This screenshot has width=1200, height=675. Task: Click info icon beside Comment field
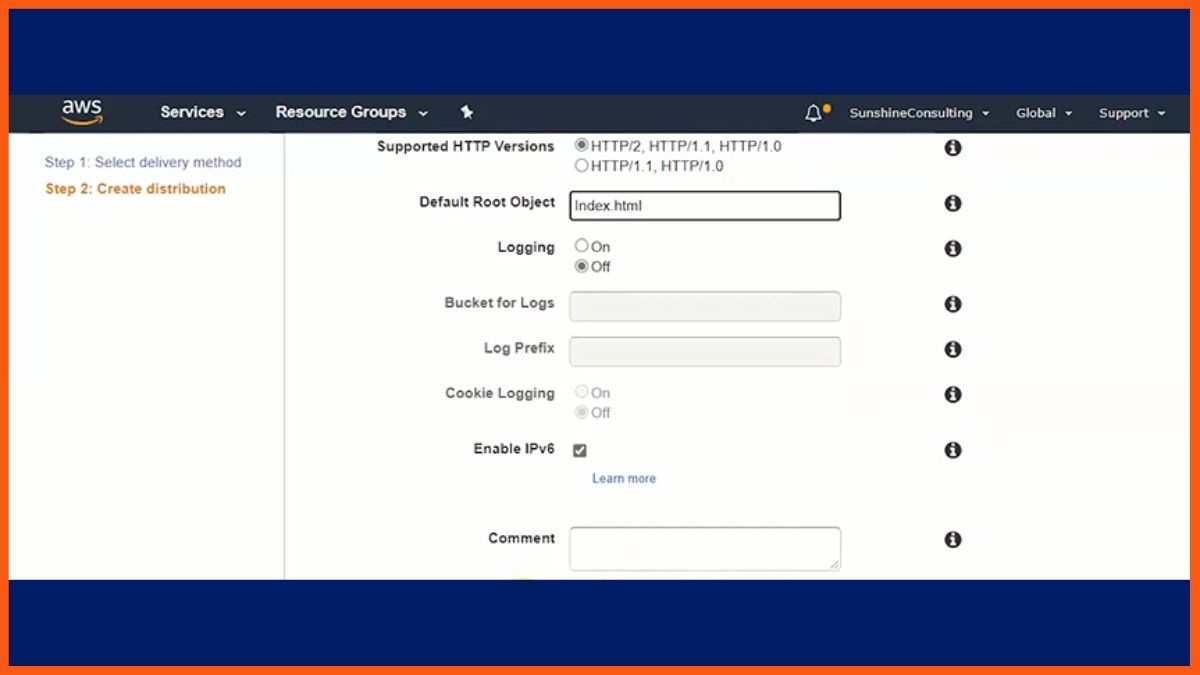coord(953,539)
